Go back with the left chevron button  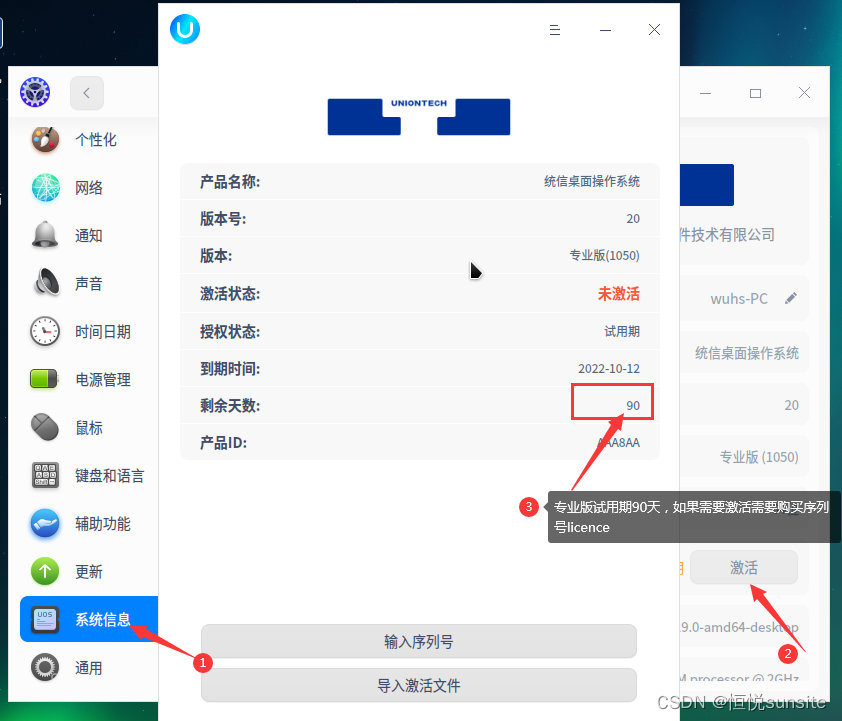(86, 93)
